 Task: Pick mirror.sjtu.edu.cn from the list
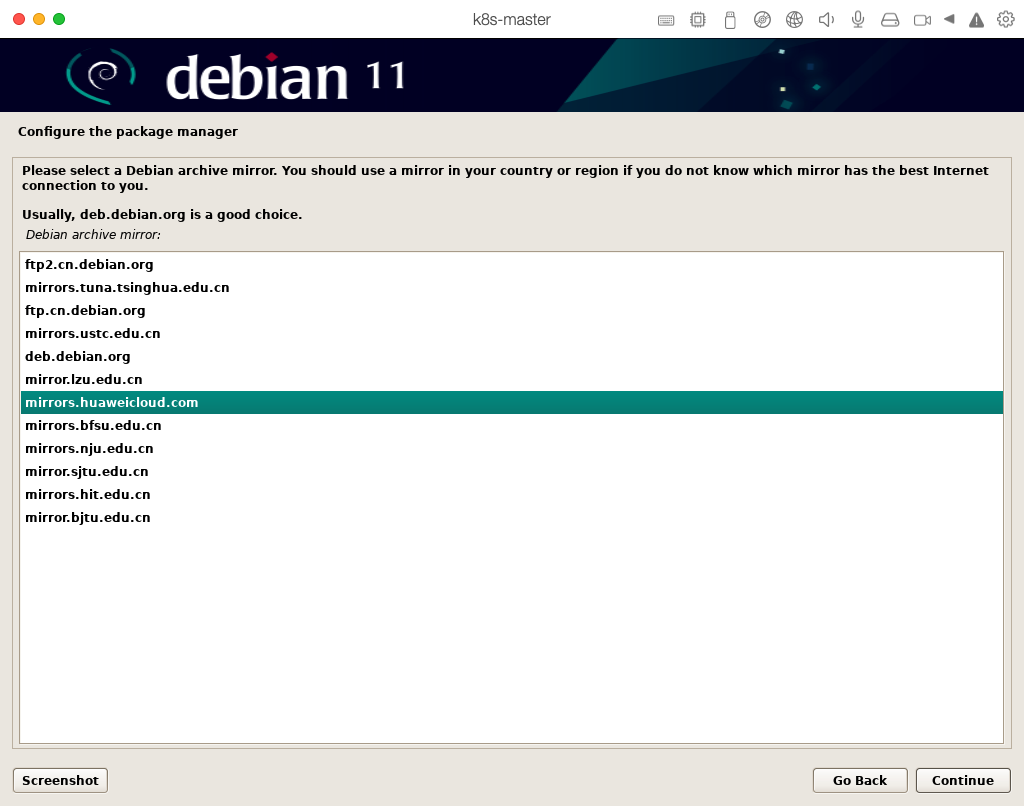tap(511, 472)
